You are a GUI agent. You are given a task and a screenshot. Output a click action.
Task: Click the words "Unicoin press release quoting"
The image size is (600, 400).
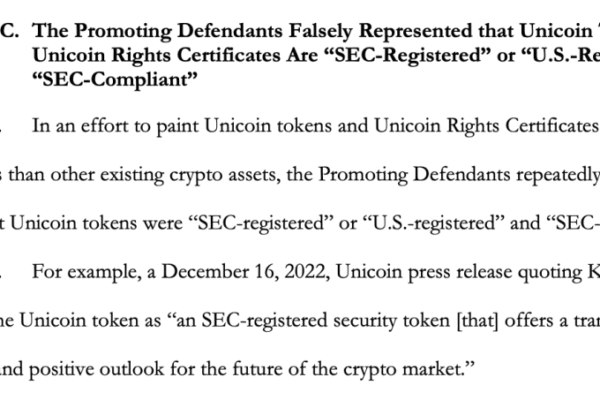pyautogui.click(x=459, y=273)
